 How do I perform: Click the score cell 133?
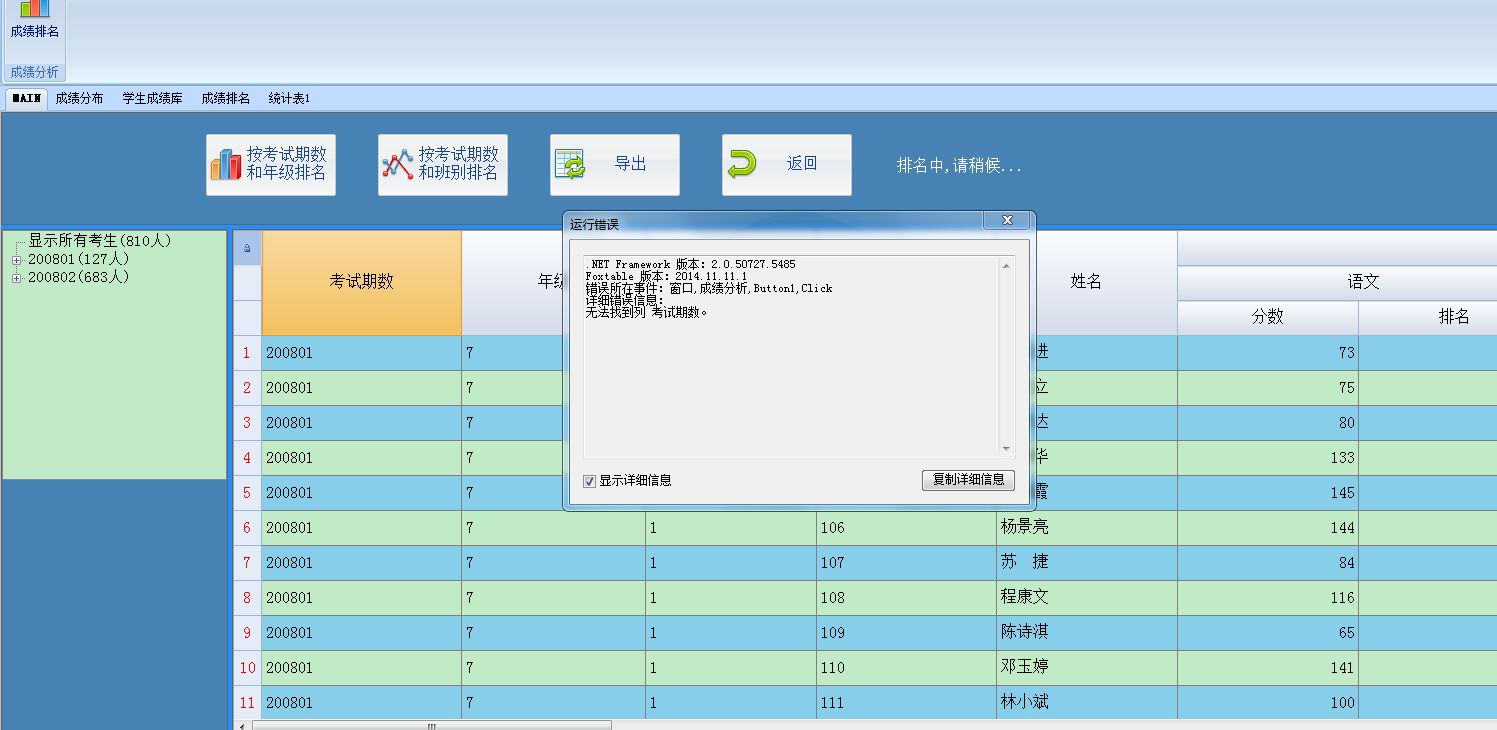(1267, 458)
